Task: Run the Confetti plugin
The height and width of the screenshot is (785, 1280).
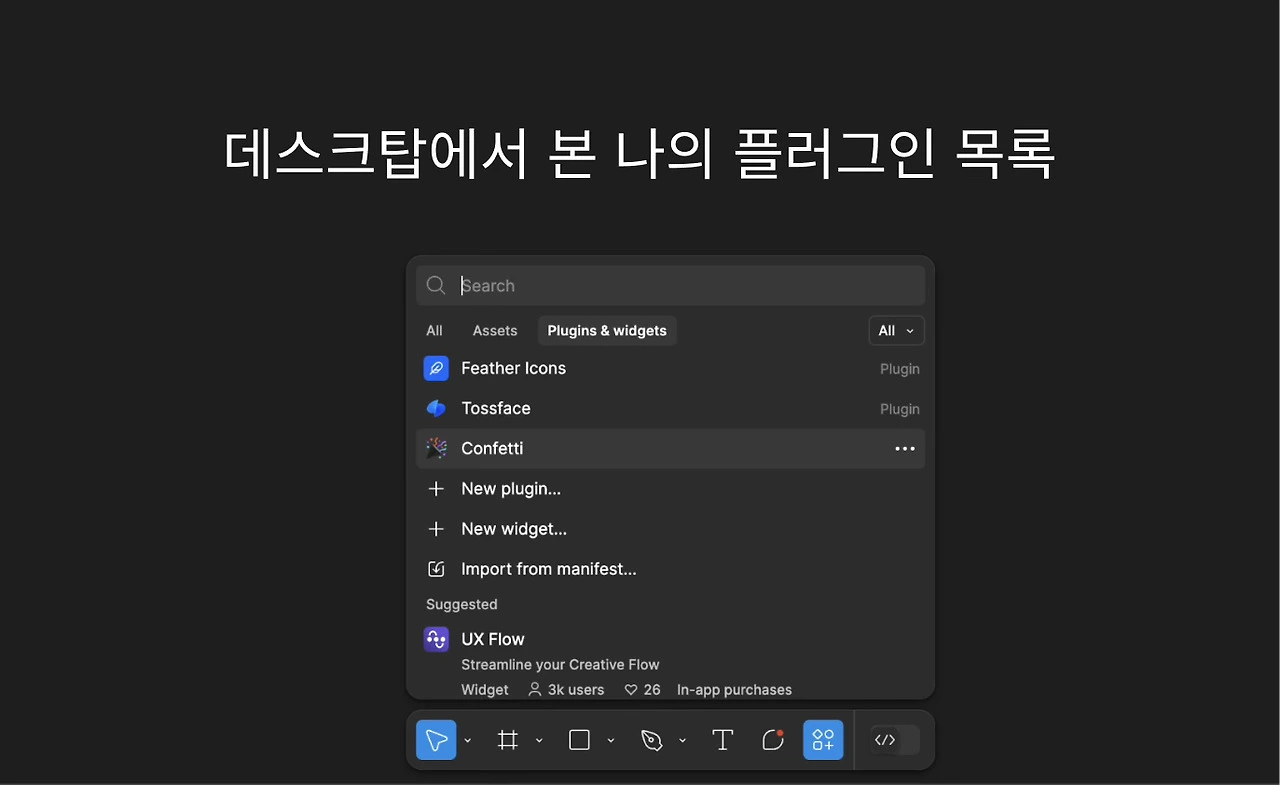Action: click(x=670, y=448)
